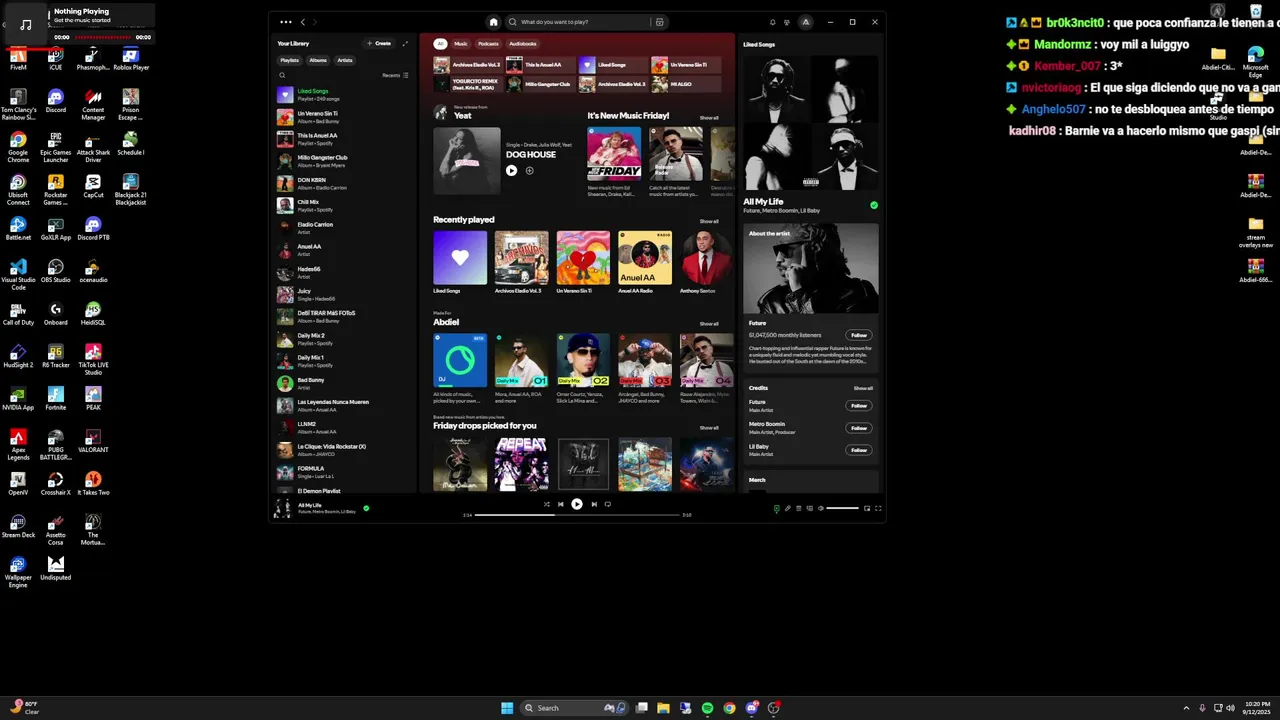Toggle saved check for All My Life in player bar

click(366, 508)
